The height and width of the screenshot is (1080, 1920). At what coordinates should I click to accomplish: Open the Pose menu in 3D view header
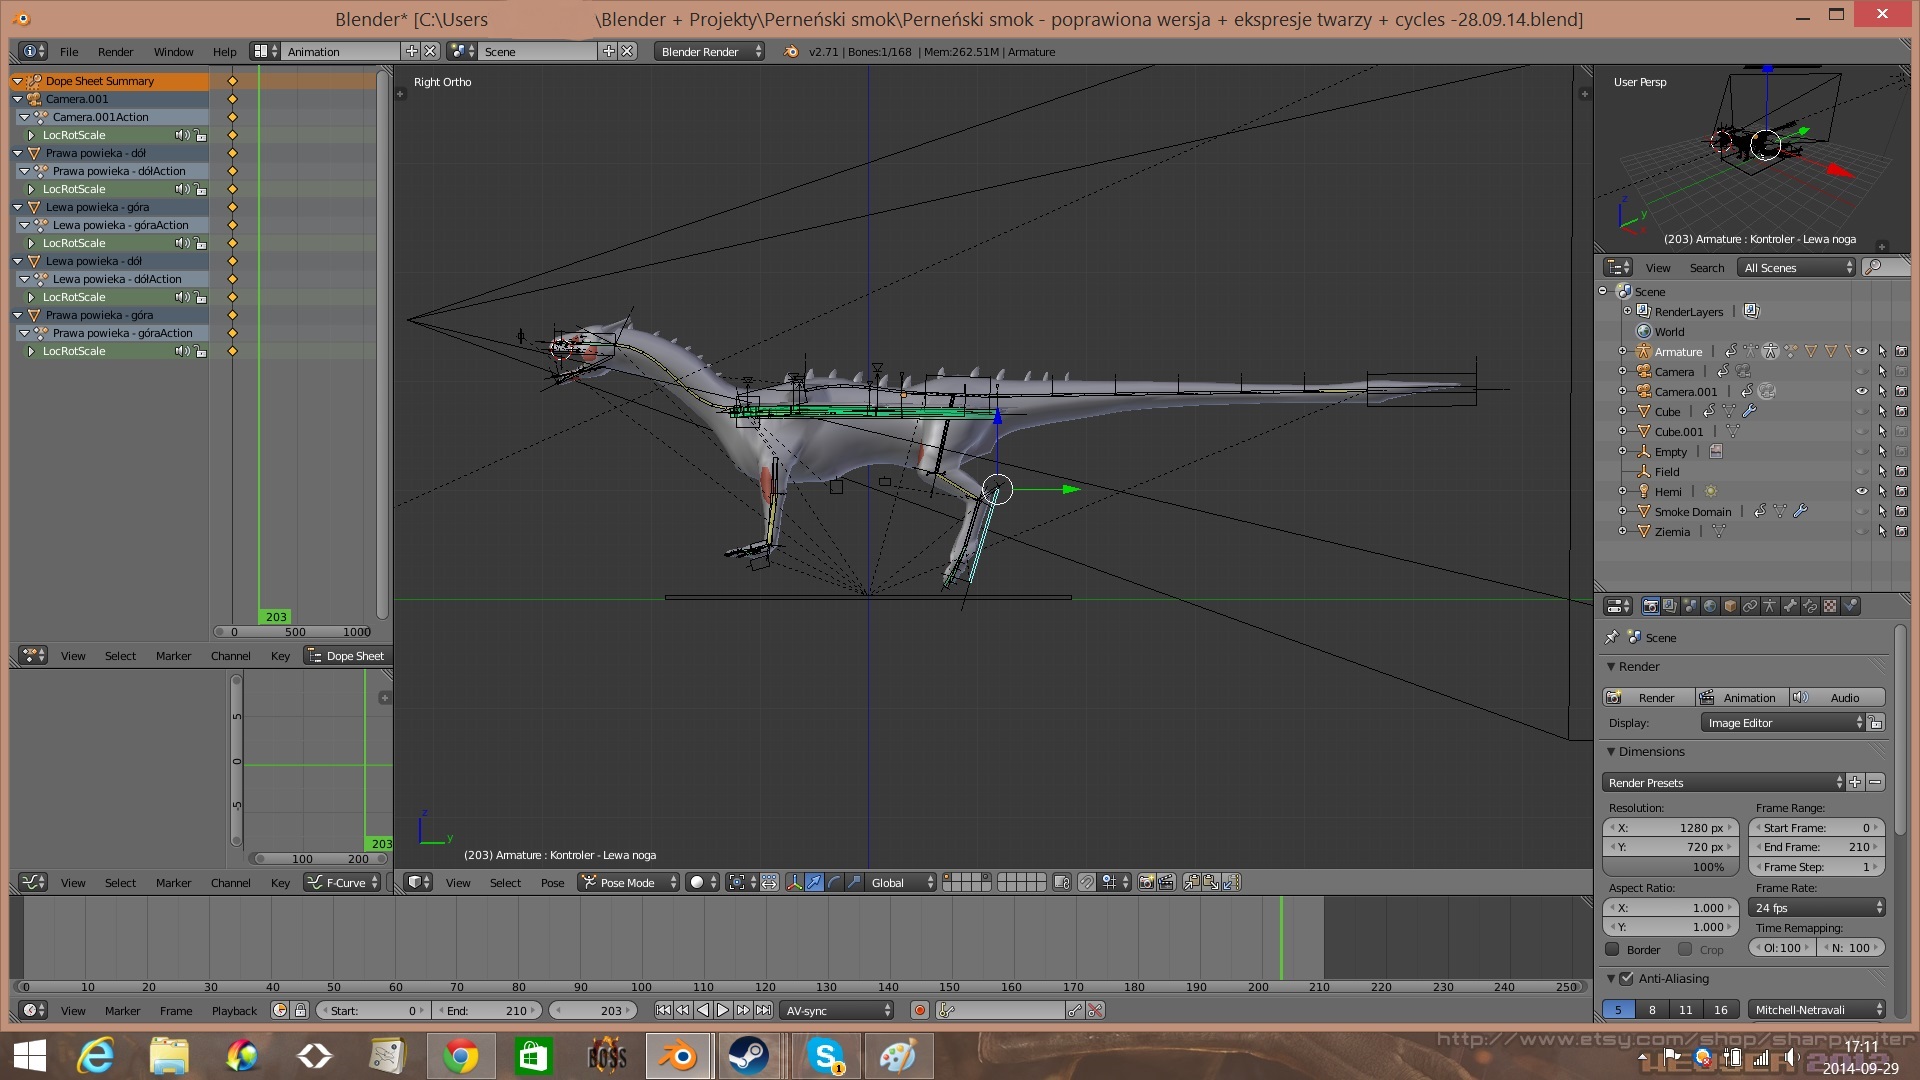coord(552,882)
